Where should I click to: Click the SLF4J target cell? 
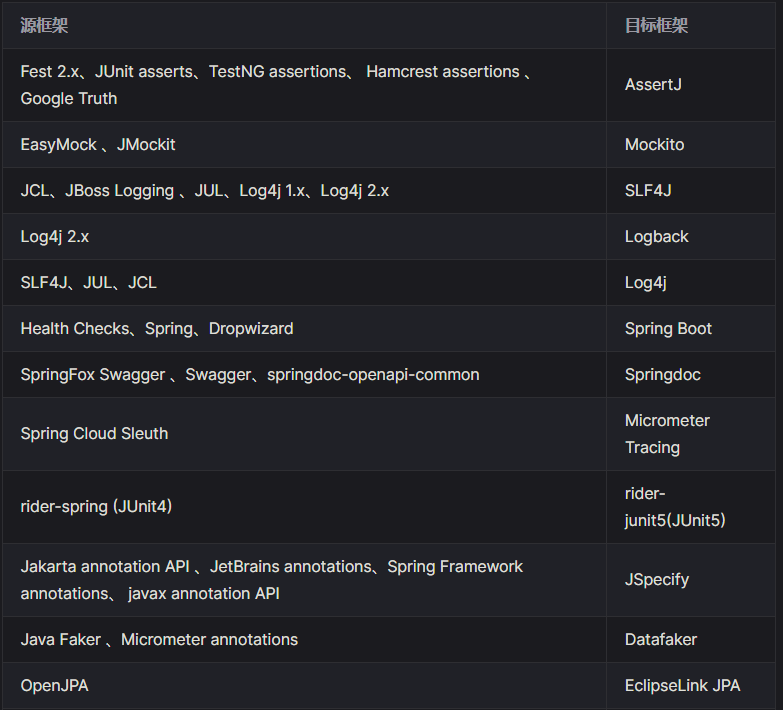691,190
